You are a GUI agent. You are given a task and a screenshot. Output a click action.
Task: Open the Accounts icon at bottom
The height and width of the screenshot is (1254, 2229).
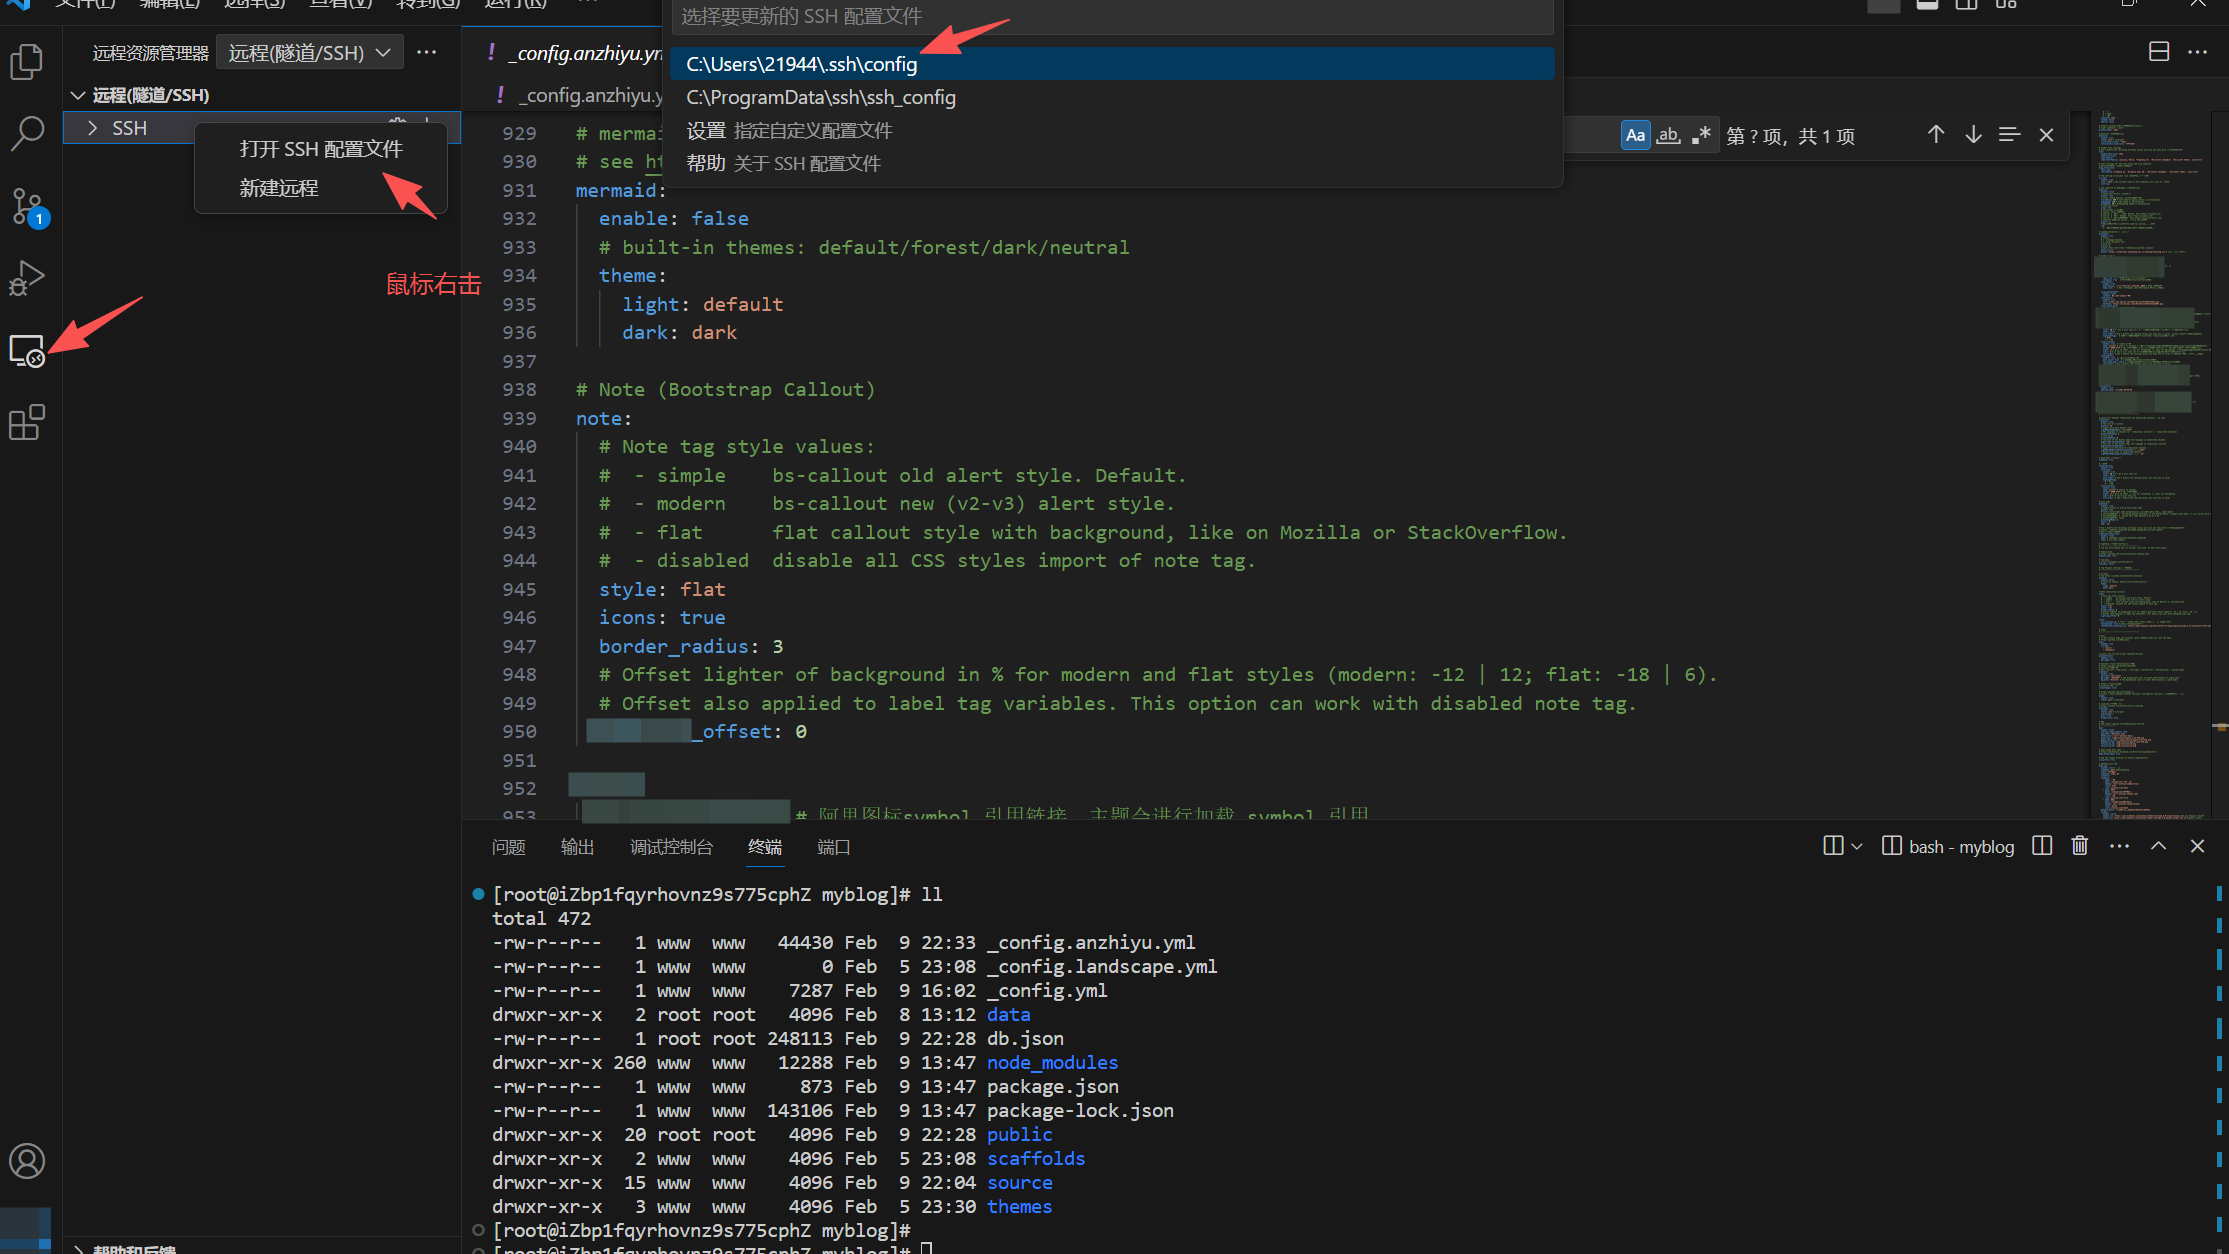click(27, 1161)
